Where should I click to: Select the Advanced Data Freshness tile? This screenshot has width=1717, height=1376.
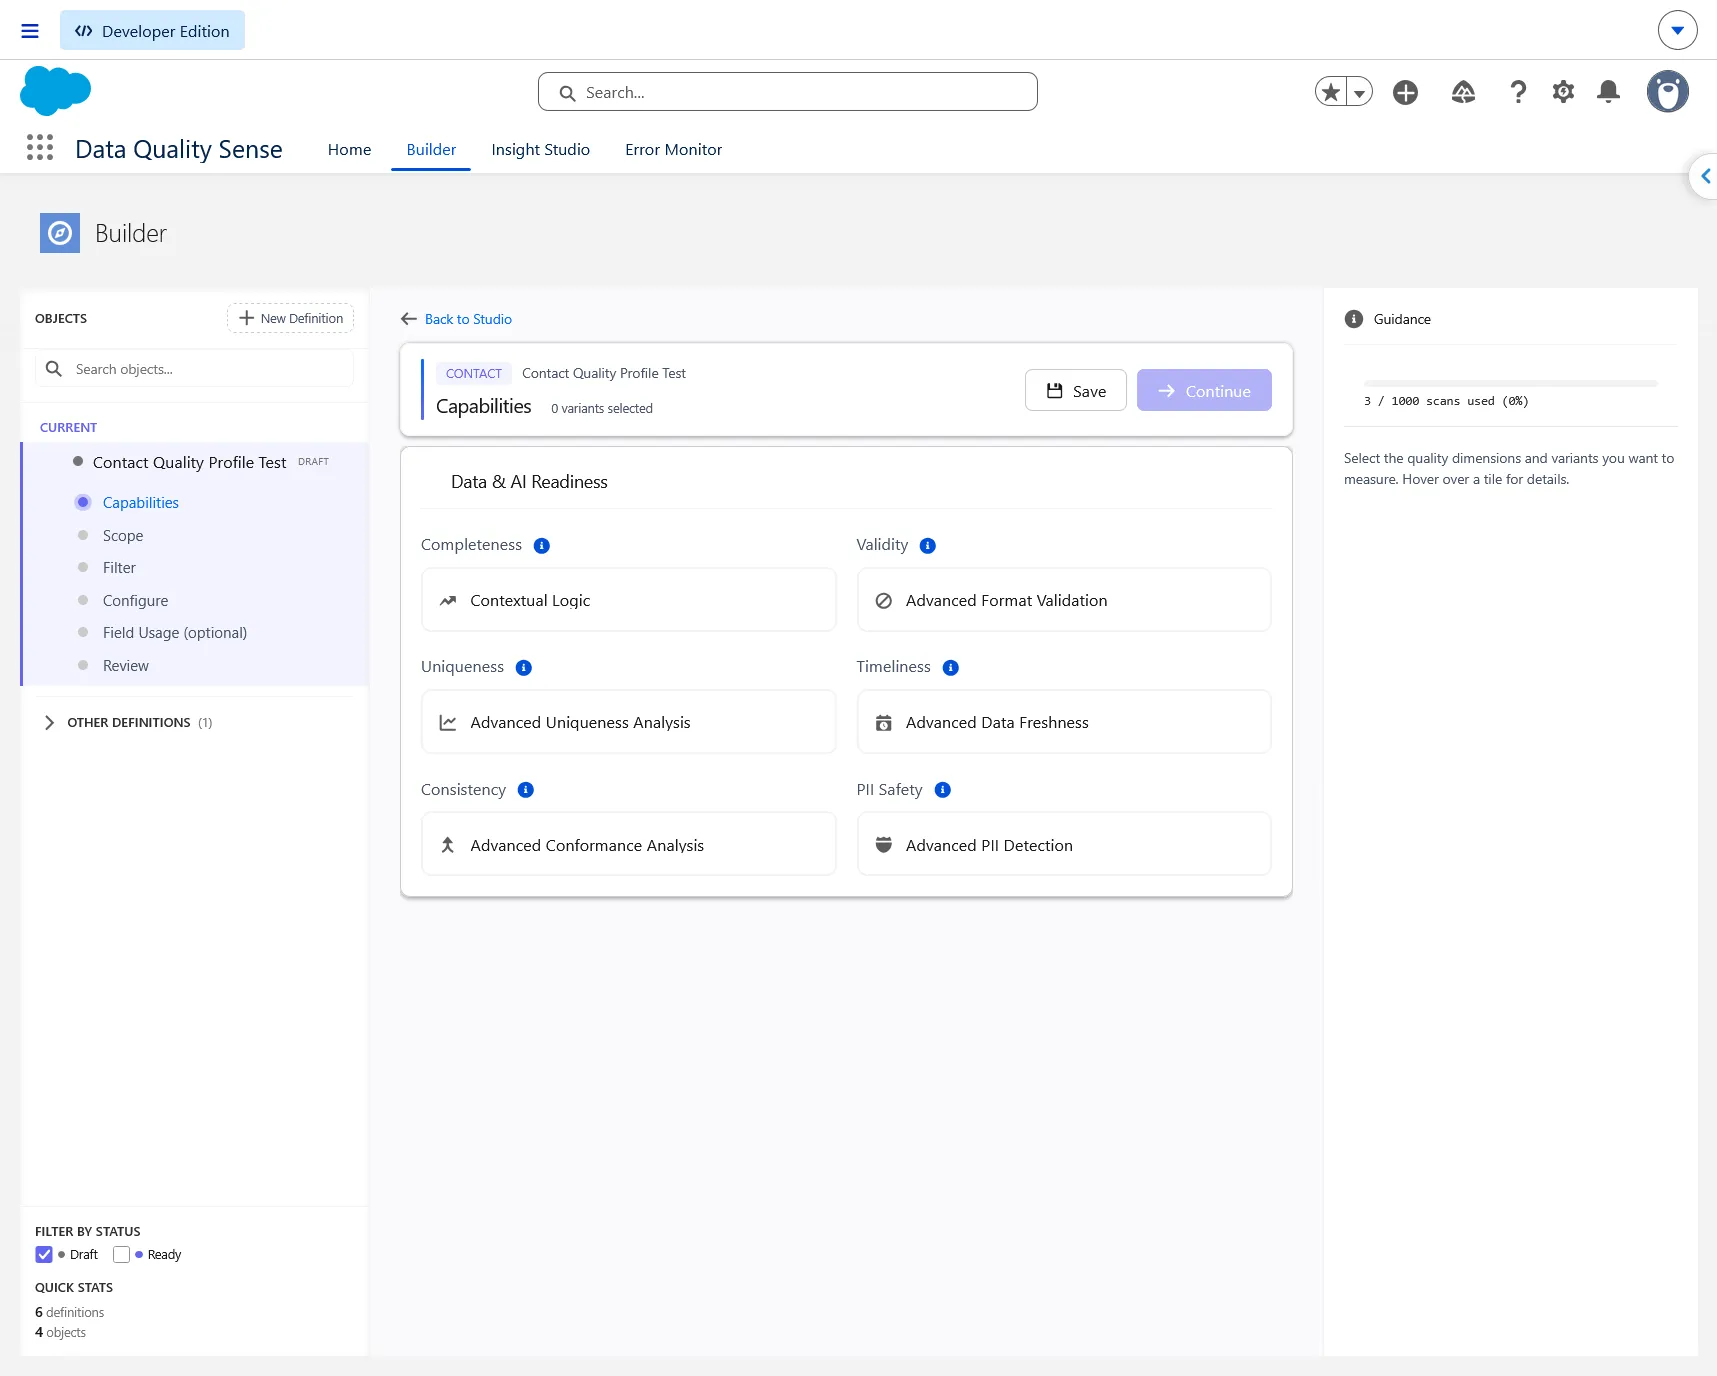click(1064, 722)
